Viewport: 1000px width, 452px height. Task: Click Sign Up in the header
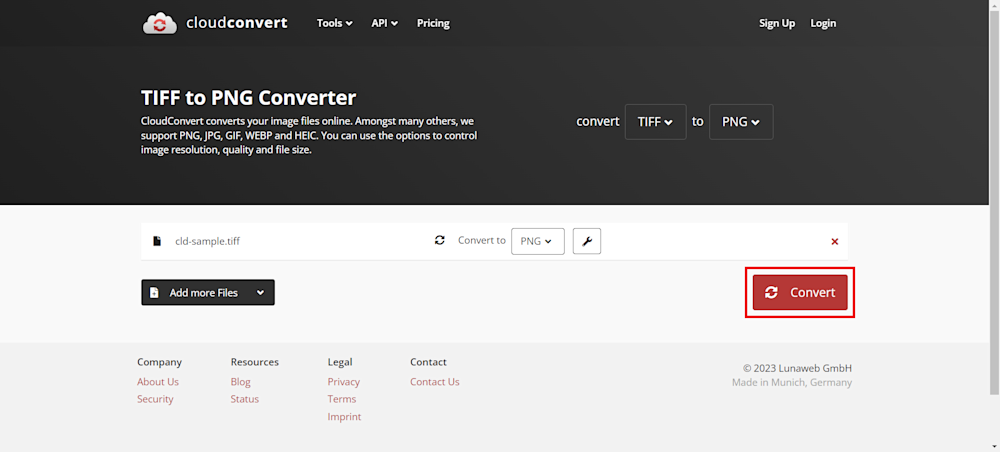(x=777, y=23)
